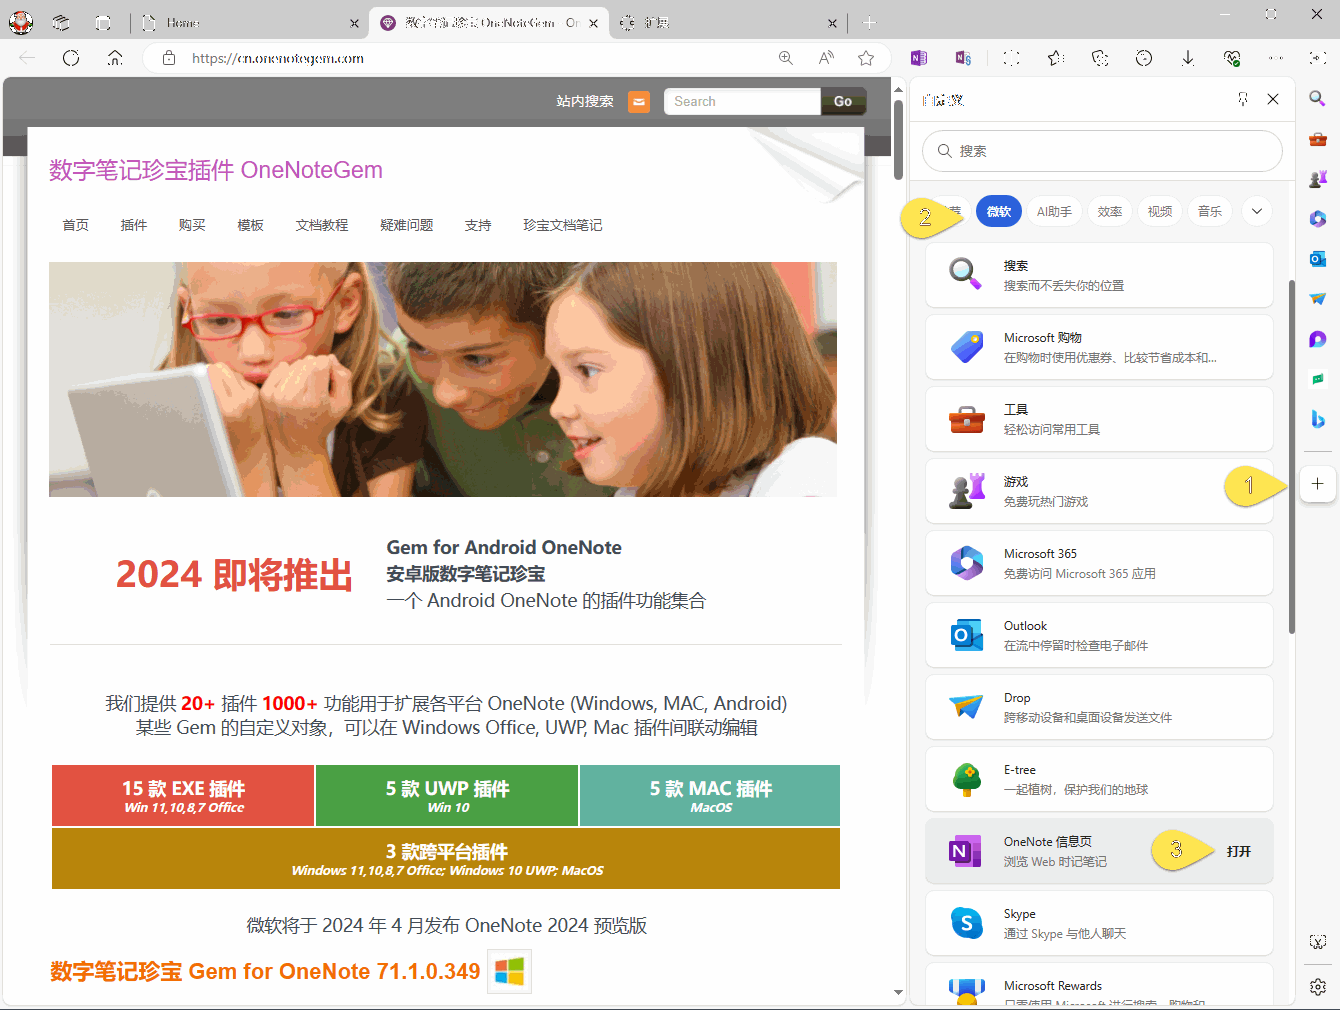Open the 3 款跨平台插件 tile
1340x1010 pixels.
pyautogui.click(x=446, y=859)
